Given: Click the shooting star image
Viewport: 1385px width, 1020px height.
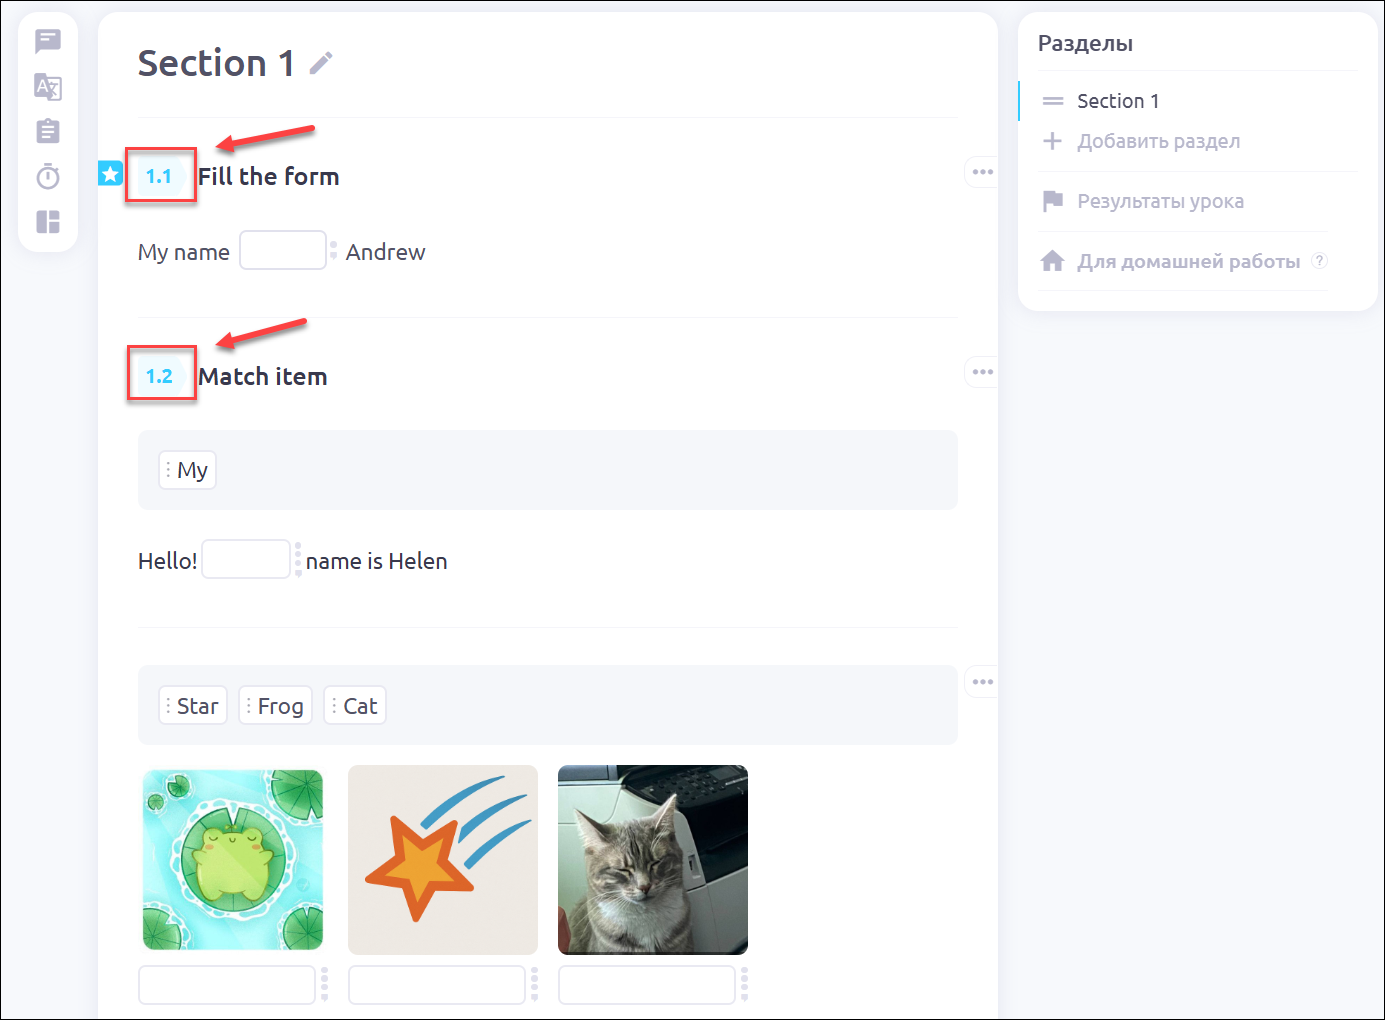Looking at the screenshot, I should (x=443, y=860).
